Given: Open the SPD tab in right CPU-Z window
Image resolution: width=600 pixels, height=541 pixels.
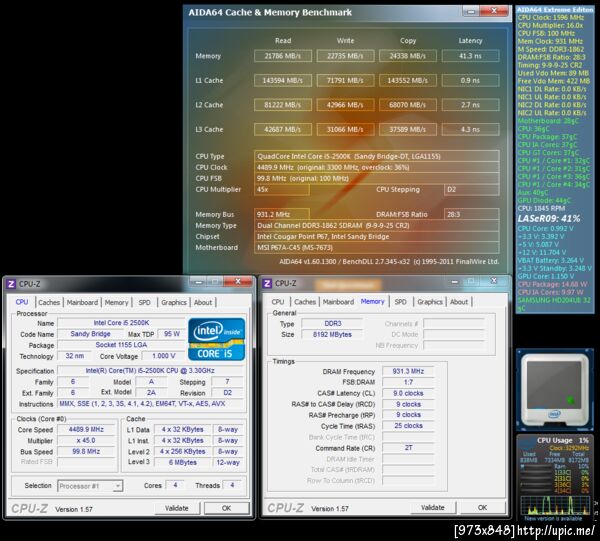Looking at the screenshot, I should click(x=400, y=301).
